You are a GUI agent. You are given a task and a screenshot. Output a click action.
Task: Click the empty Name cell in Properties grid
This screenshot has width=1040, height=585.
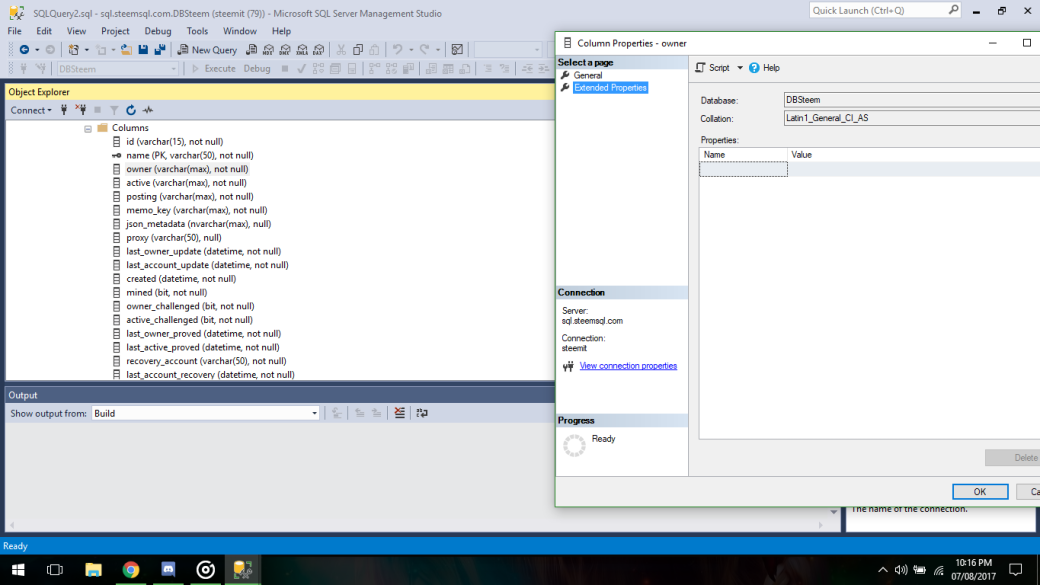click(x=743, y=169)
